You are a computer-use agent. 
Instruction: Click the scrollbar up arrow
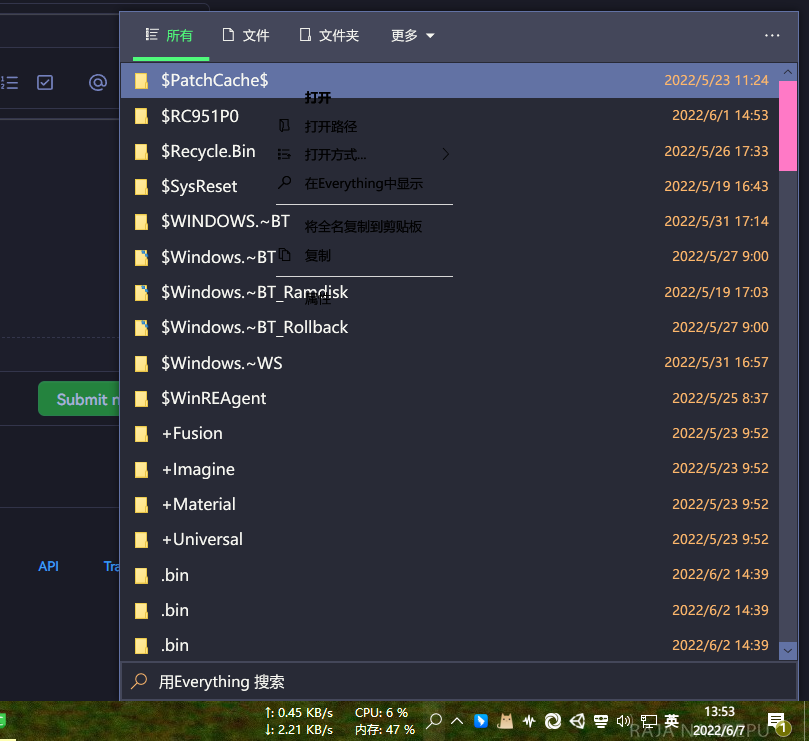tap(787, 72)
